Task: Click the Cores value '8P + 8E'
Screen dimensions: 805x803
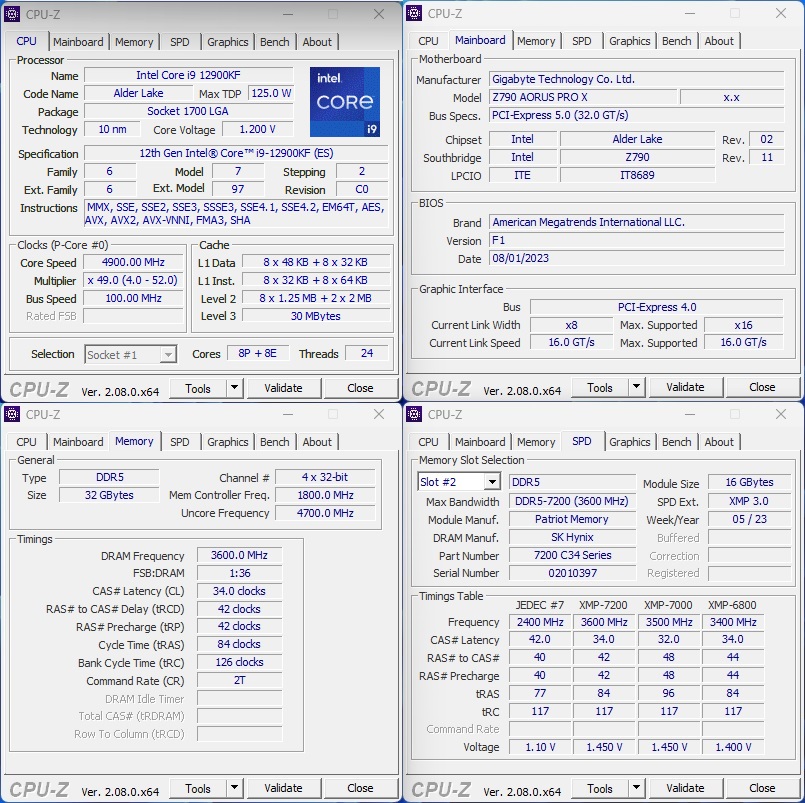Action: [258, 353]
